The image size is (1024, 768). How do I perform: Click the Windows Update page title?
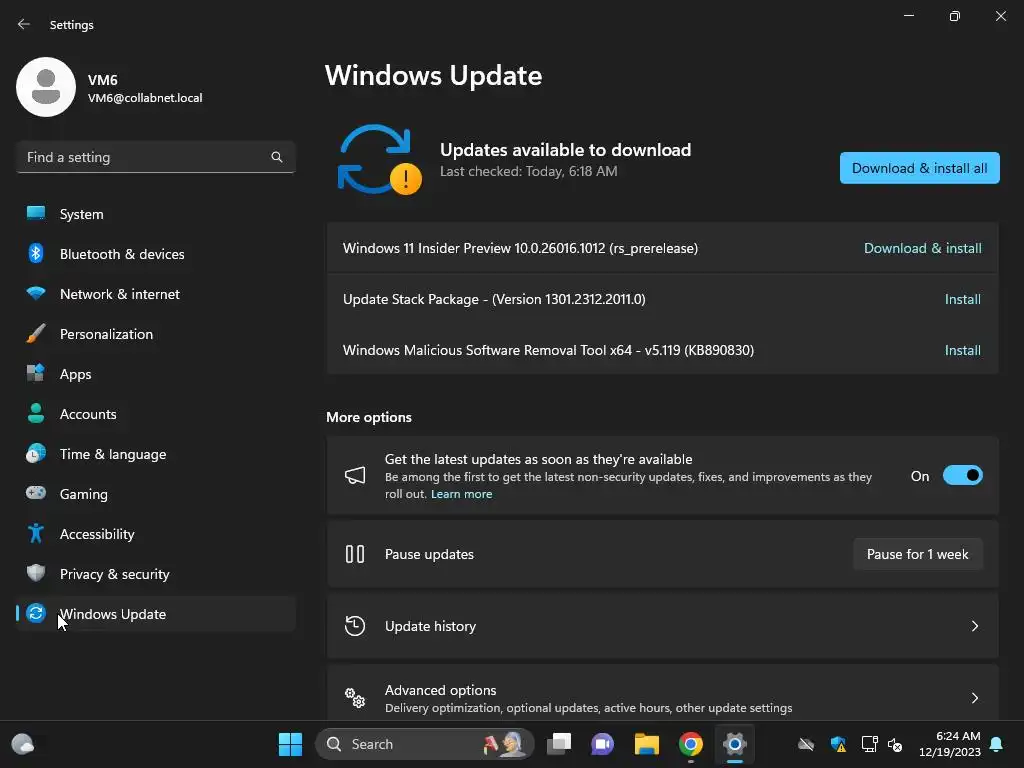[x=434, y=76]
